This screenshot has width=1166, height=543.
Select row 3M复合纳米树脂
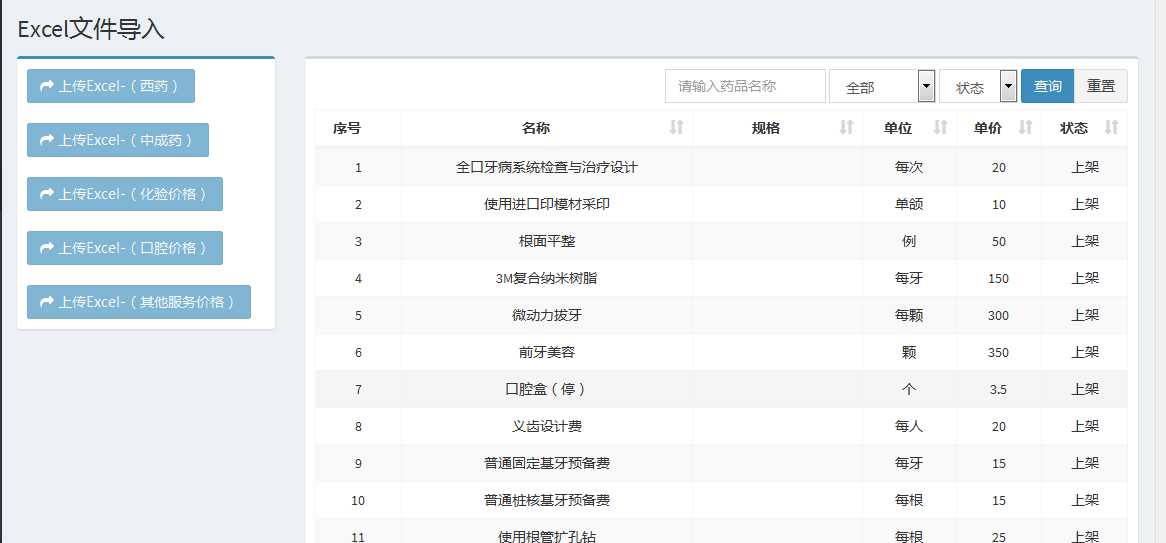(x=721, y=279)
